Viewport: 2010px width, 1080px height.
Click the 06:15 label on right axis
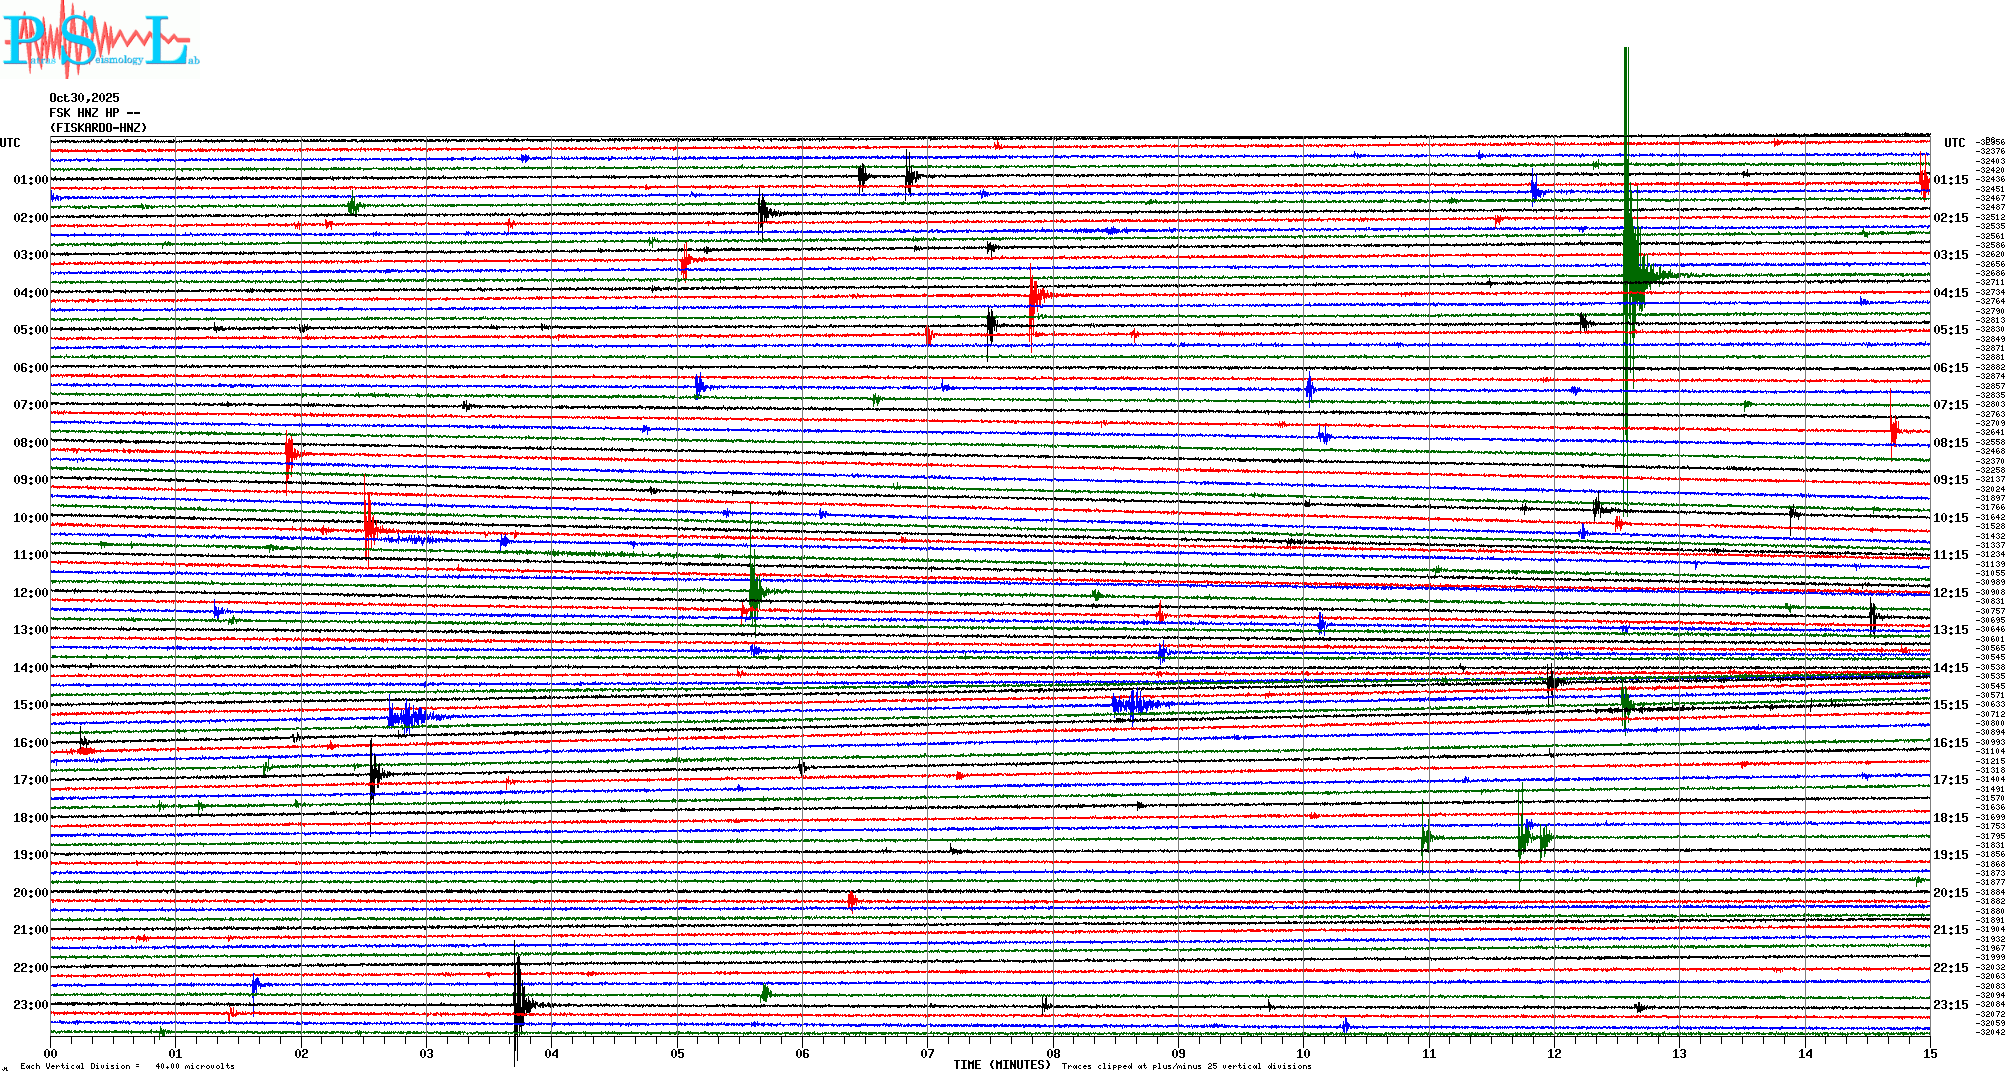[1950, 368]
